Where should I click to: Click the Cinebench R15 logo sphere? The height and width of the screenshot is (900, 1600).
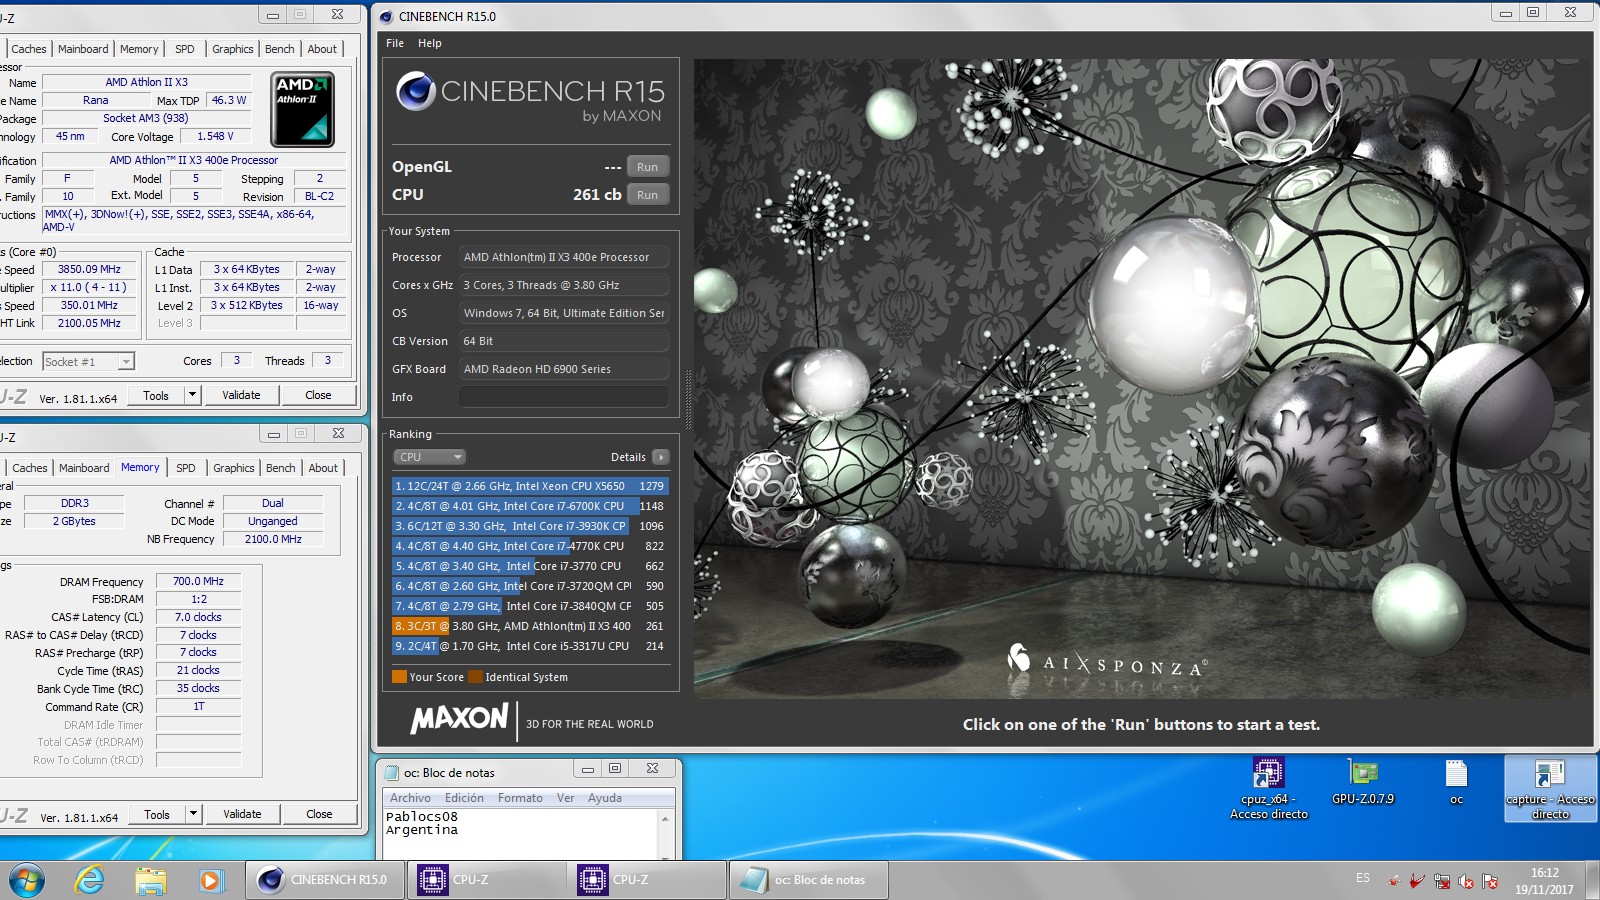point(415,91)
